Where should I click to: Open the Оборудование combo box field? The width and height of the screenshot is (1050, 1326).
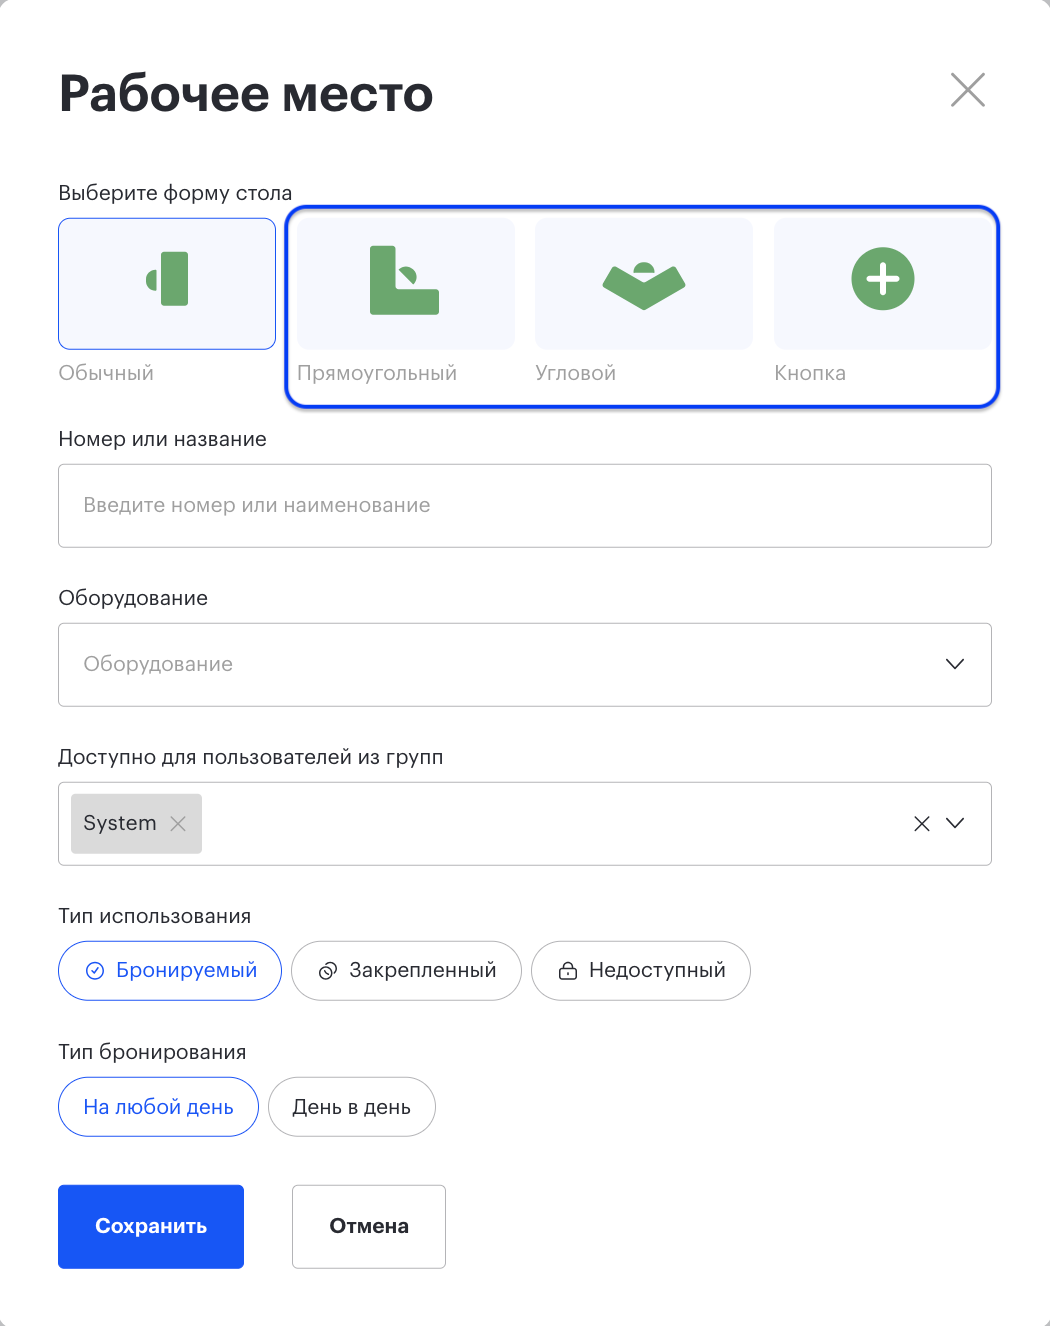525,665
